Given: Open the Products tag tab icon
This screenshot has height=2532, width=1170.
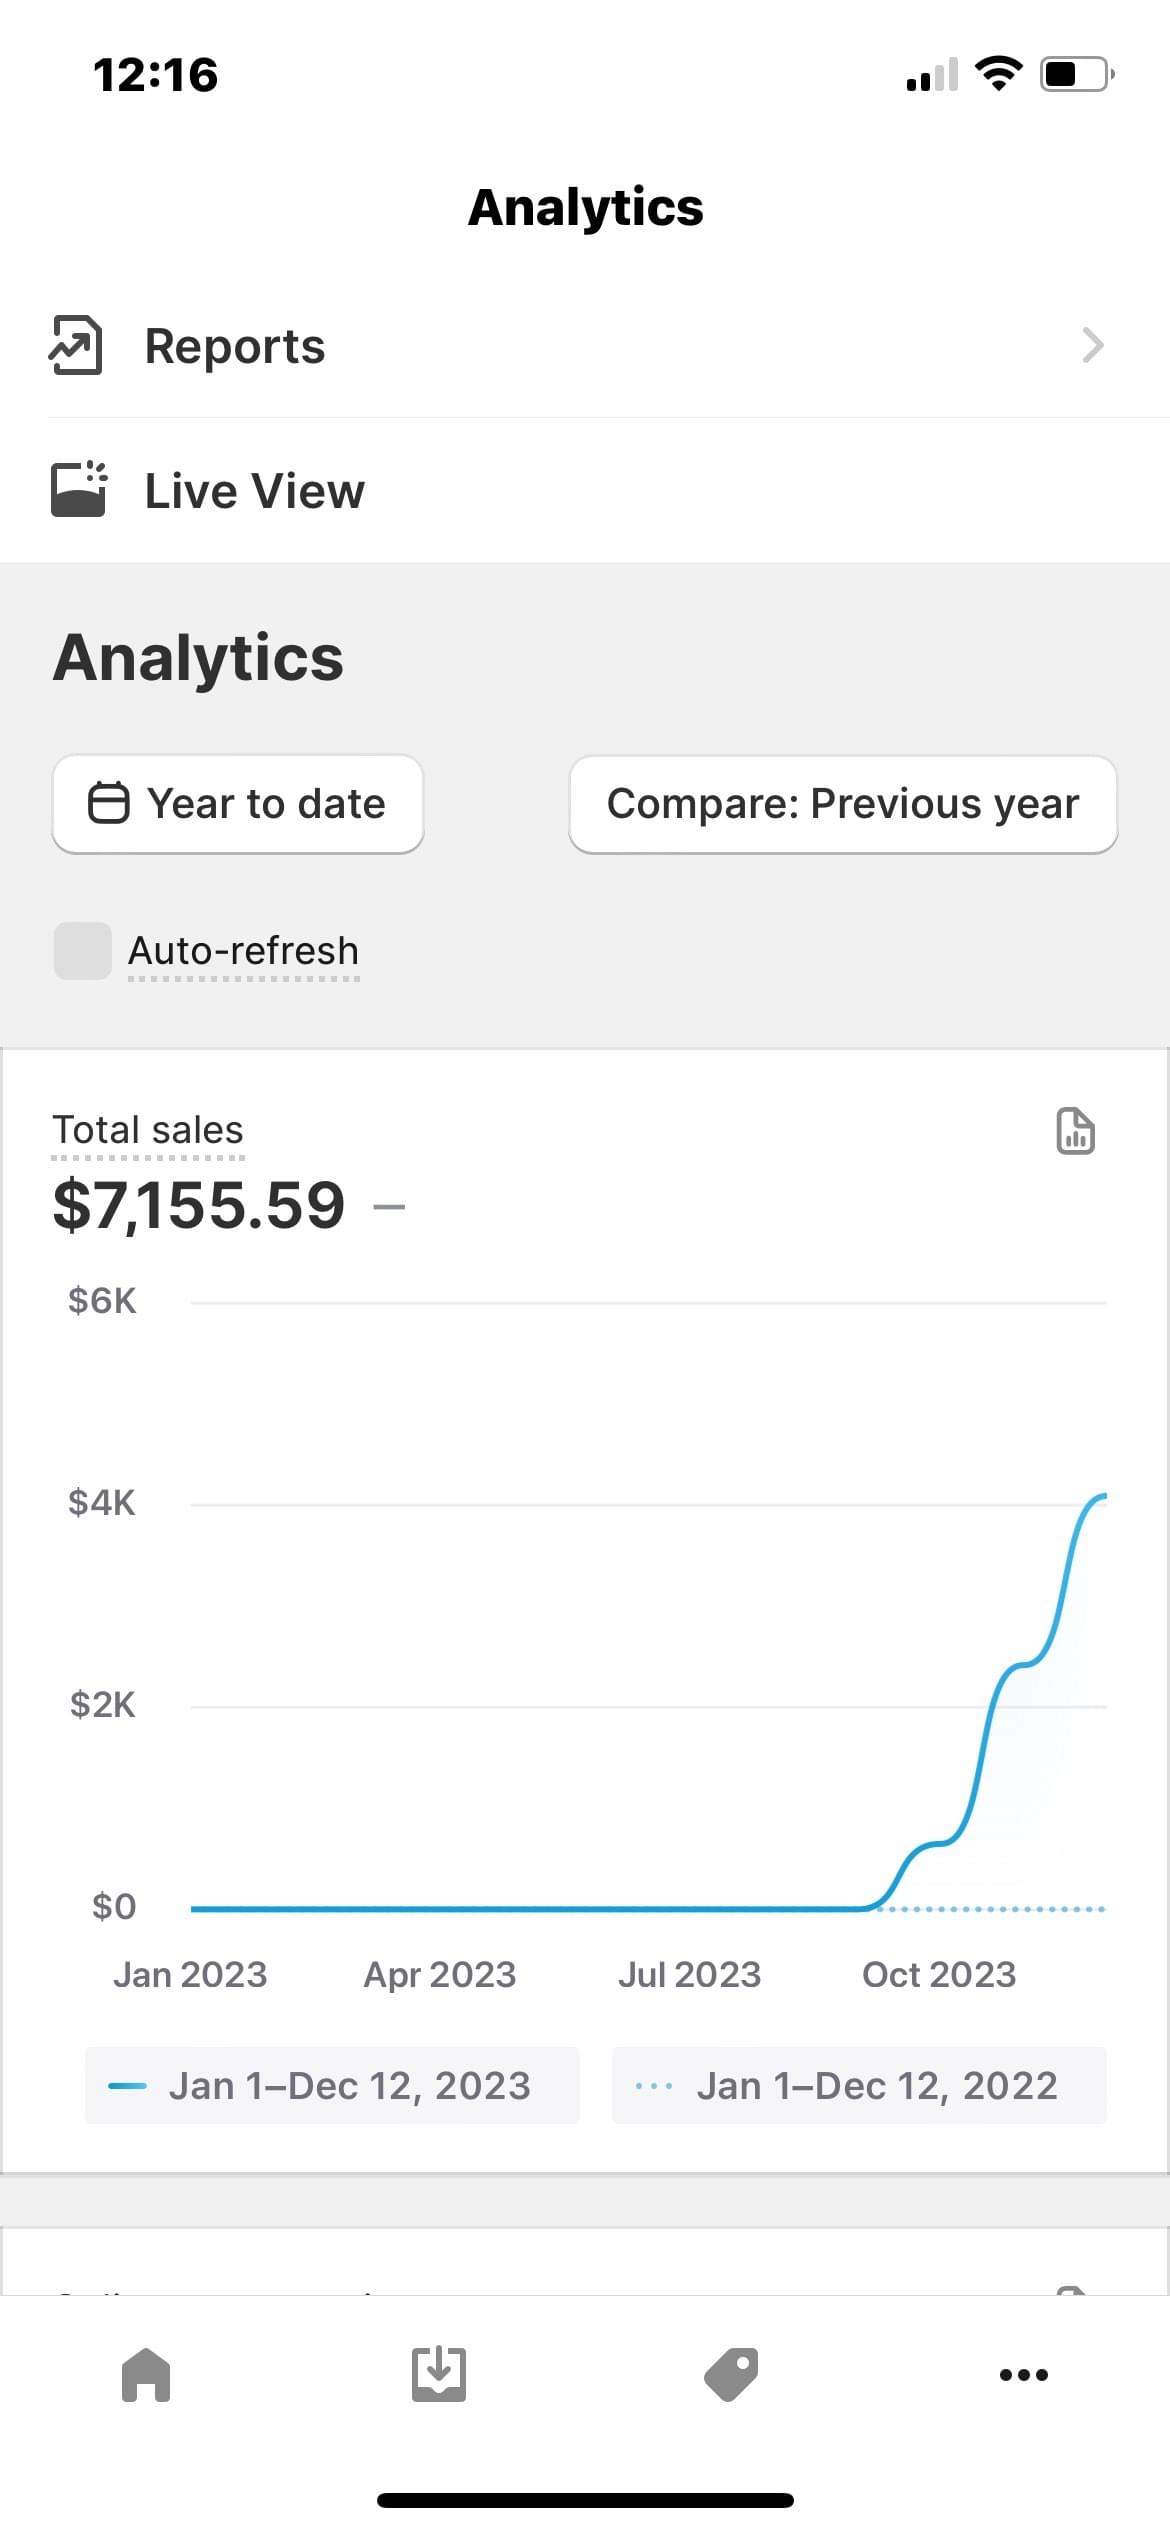Looking at the screenshot, I should [x=731, y=2374].
